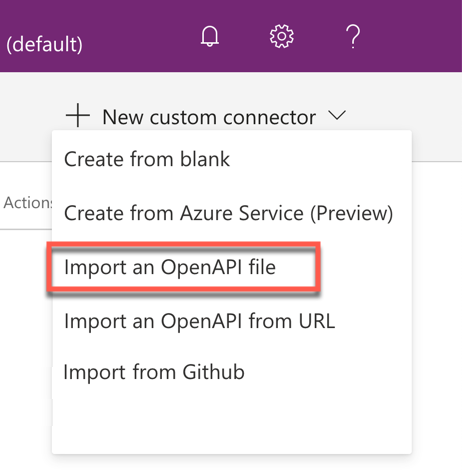Click the (default) environment label
The height and width of the screenshot is (474, 462).
click(44, 44)
